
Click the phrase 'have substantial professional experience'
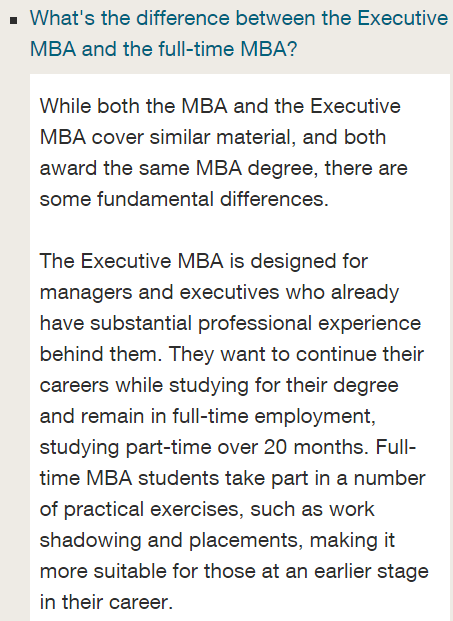click(230, 323)
